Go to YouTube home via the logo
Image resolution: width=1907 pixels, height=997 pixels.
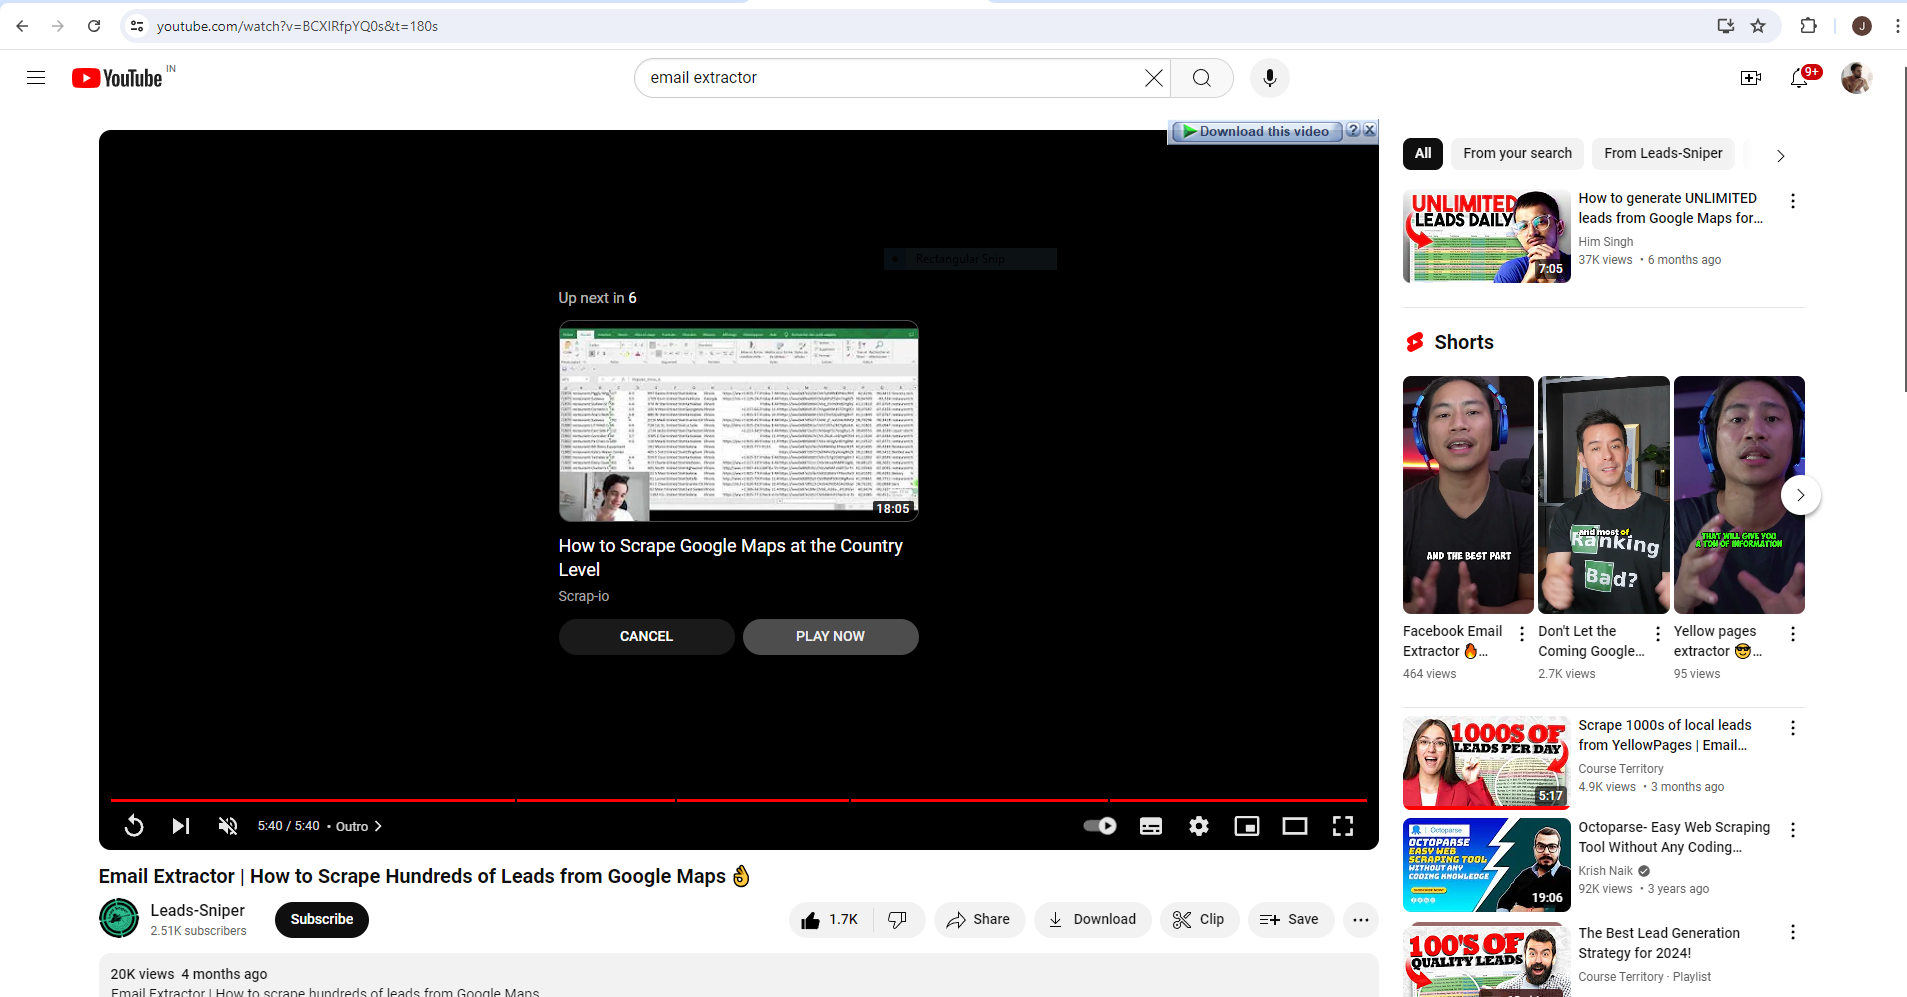[117, 78]
